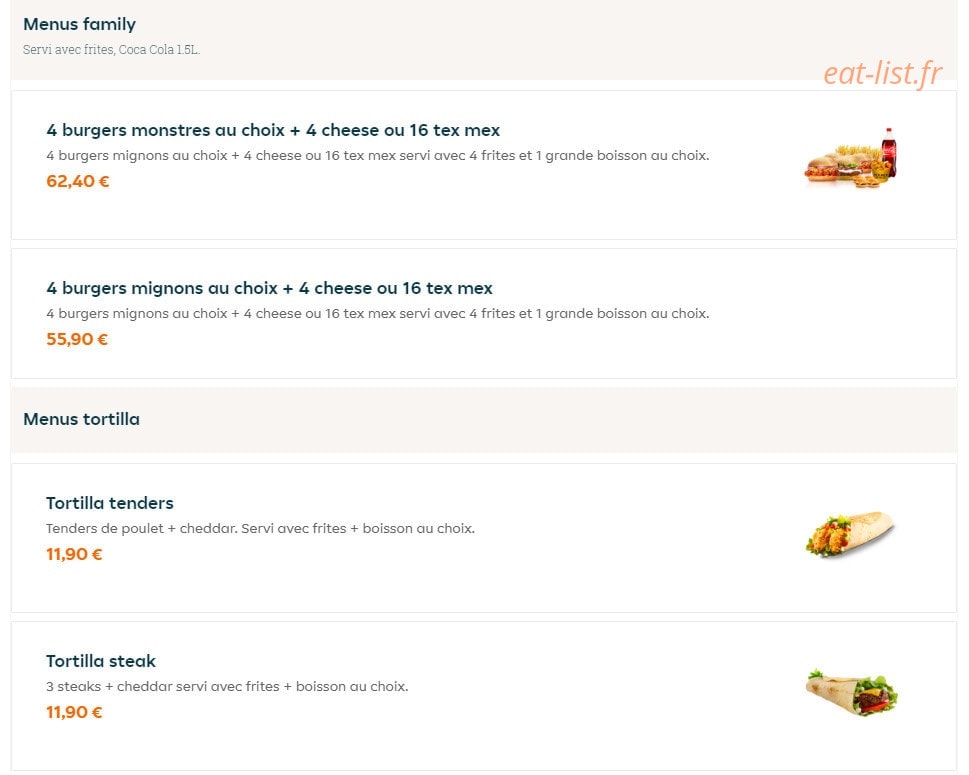This screenshot has width=969, height=775.
Task: Click the 3 steaks + cheddar description
Action: click(x=227, y=687)
